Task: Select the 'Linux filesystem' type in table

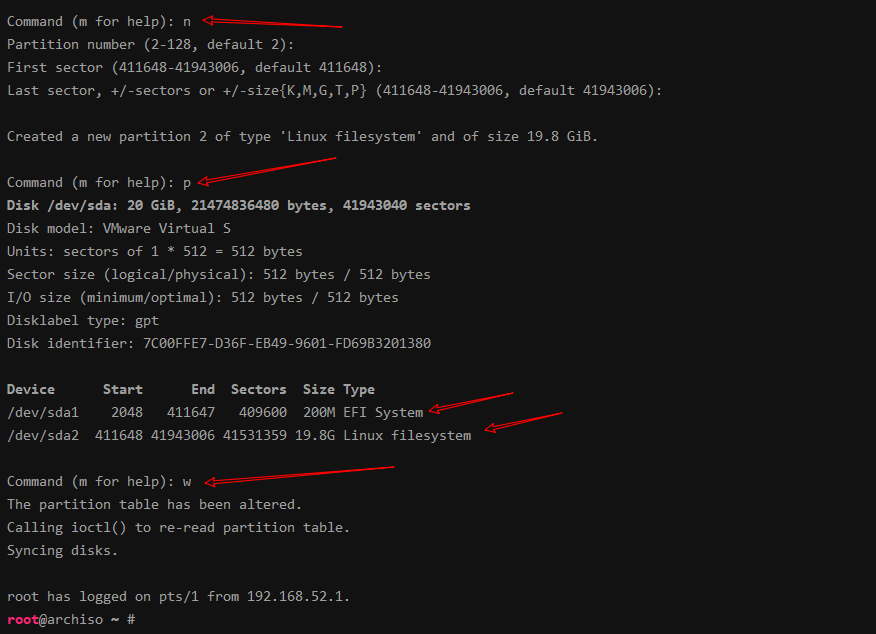Action: tap(407, 436)
